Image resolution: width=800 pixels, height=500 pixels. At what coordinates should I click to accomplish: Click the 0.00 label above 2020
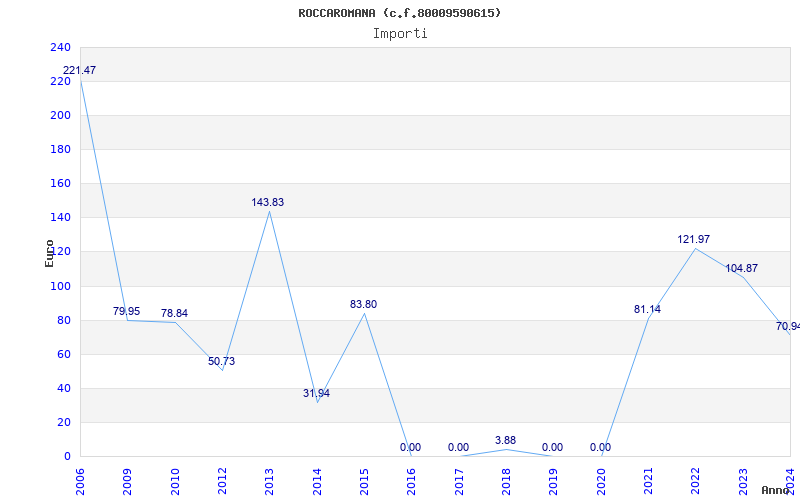pyautogui.click(x=600, y=447)
